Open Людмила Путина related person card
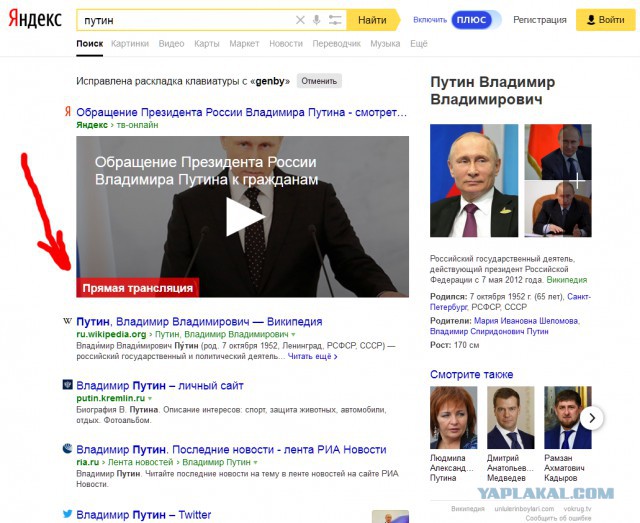Viewport: 640px width, 523px height. click(x=453, y=434)
